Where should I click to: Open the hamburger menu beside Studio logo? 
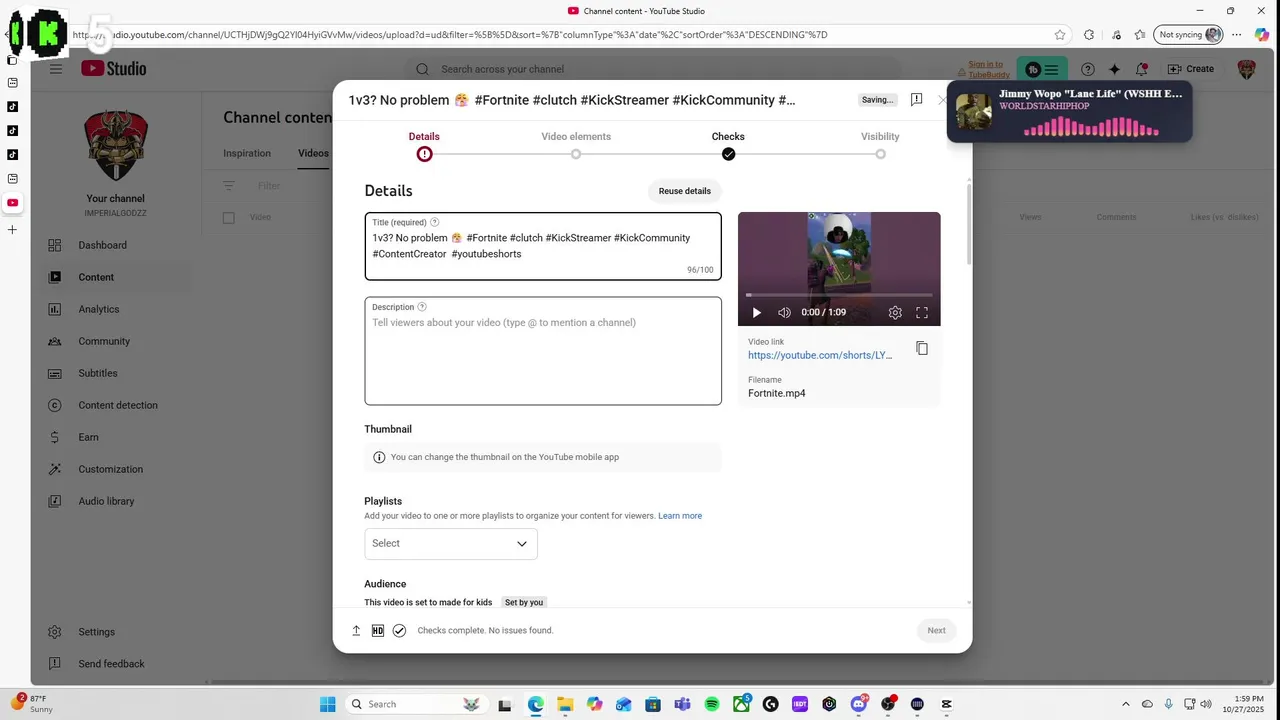[x=56, y=69]
